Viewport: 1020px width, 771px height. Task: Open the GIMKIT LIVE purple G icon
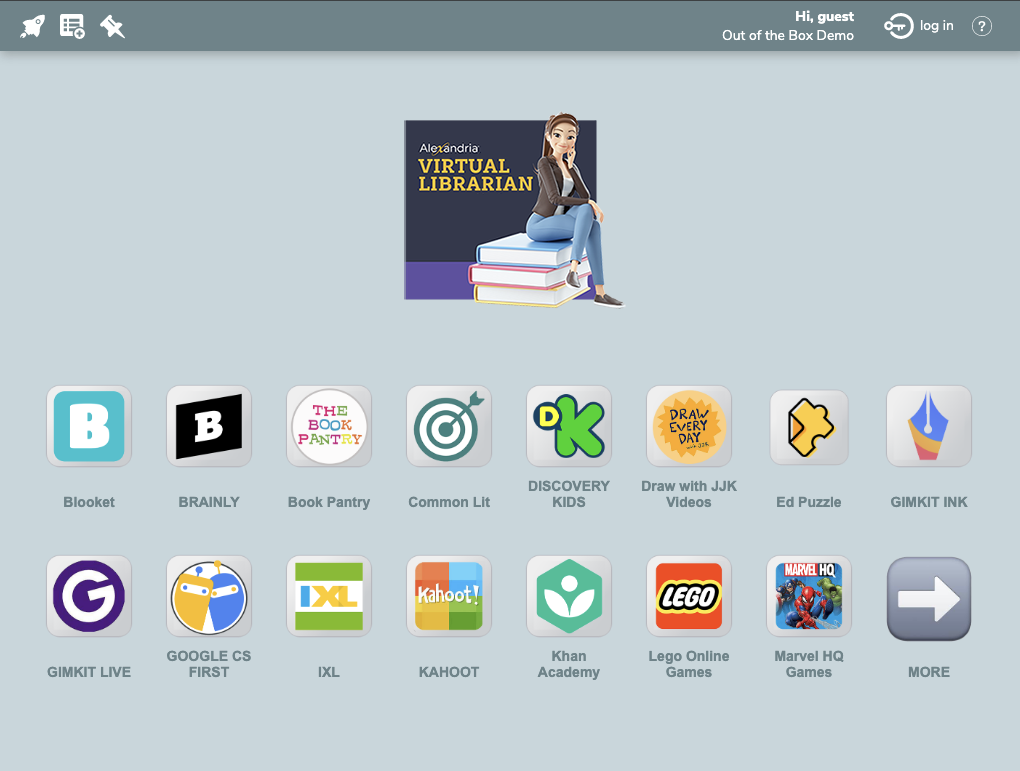pos(89,596)
